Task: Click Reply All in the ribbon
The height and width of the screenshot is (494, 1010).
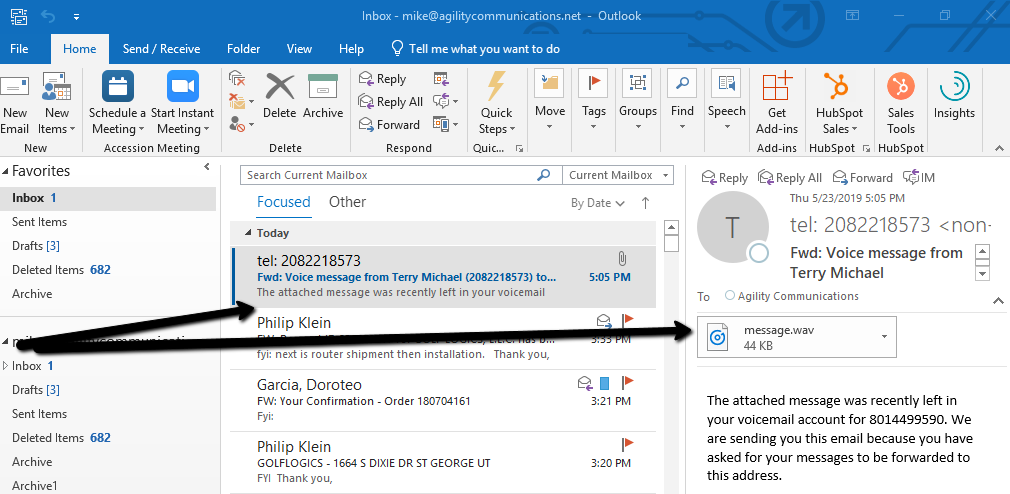Action: [391, 102]
